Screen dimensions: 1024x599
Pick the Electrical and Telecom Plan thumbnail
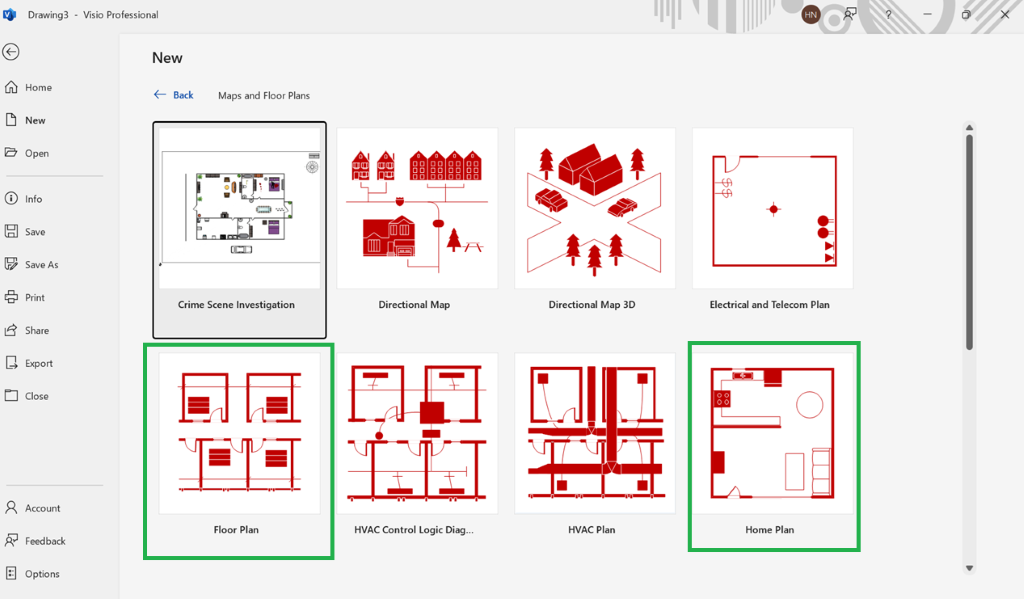773,208
